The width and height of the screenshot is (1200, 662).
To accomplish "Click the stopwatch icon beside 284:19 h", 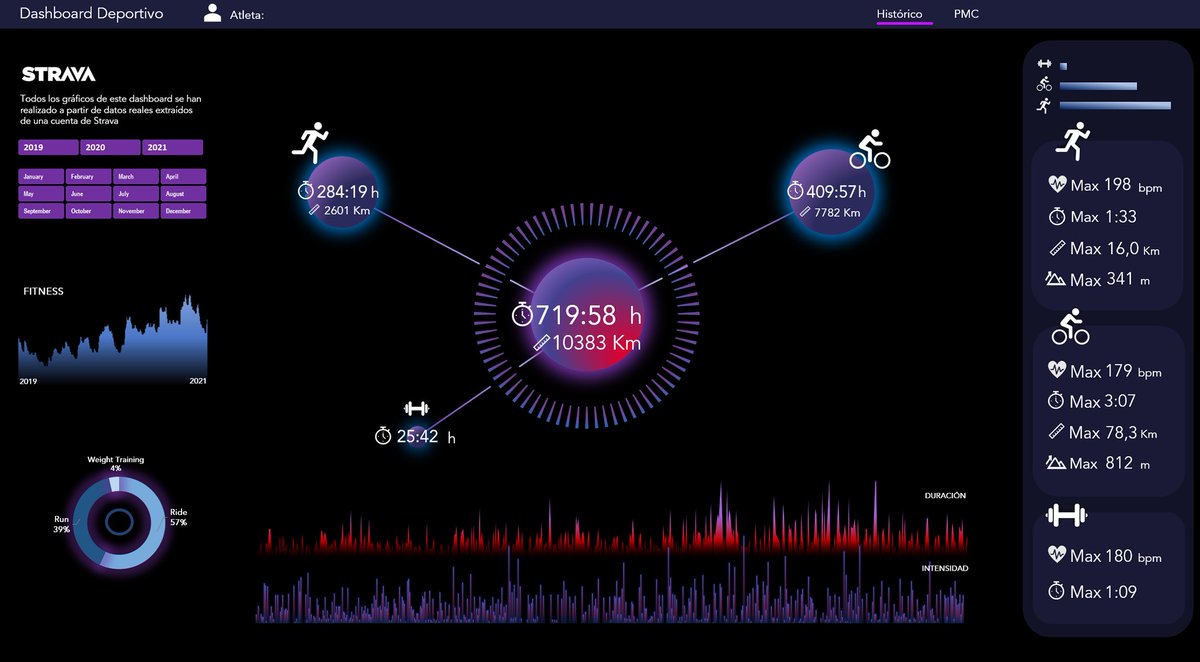I will [306, 190].
